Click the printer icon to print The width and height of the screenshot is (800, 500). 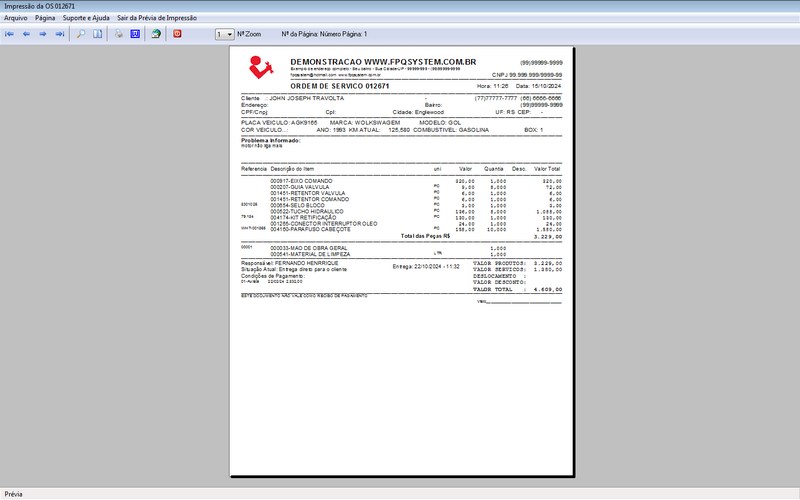(x=118, y=34)
